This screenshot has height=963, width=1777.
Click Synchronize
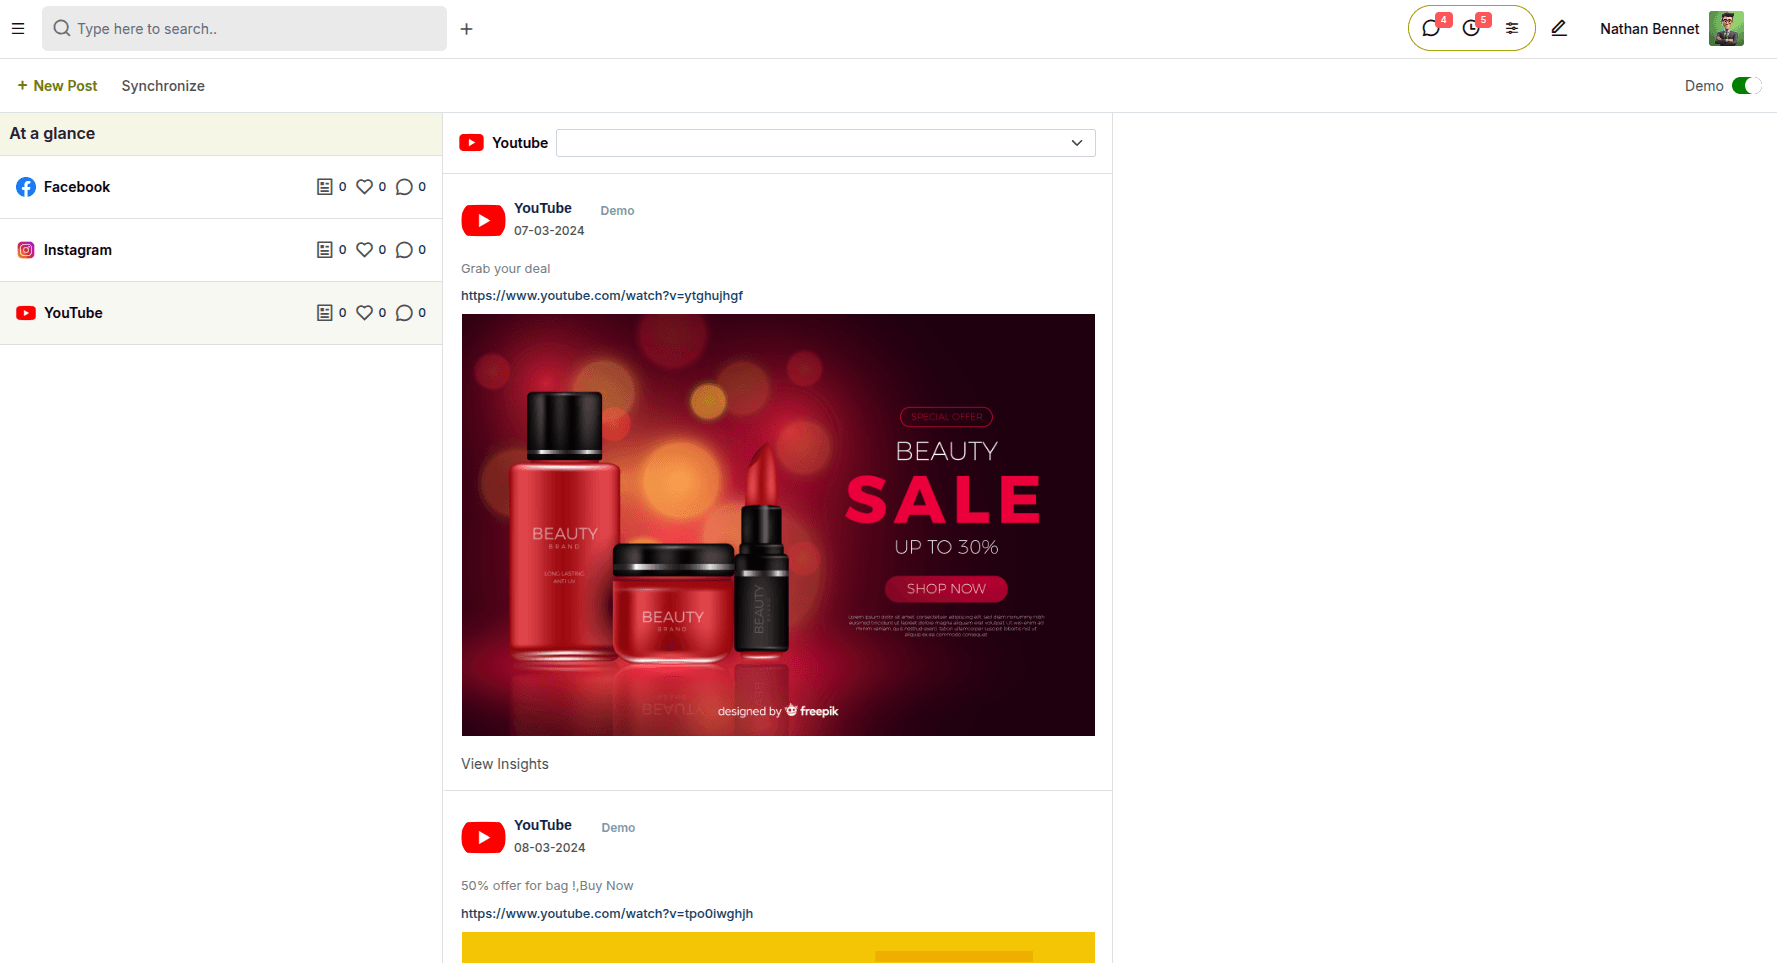pyautogui.click(x=163, y=86)
